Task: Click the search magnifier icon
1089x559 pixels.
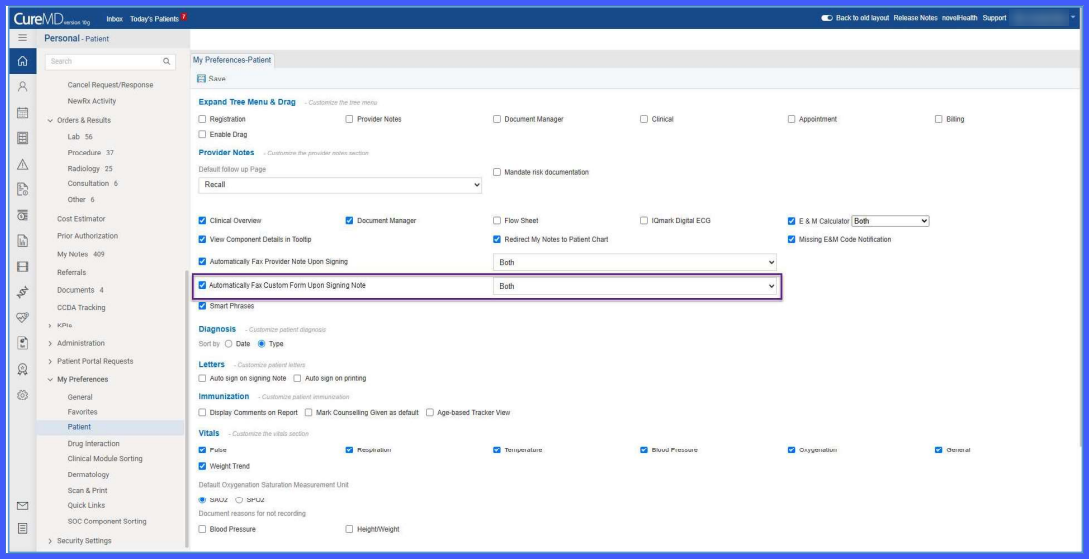Action: [x=167, y=62]
